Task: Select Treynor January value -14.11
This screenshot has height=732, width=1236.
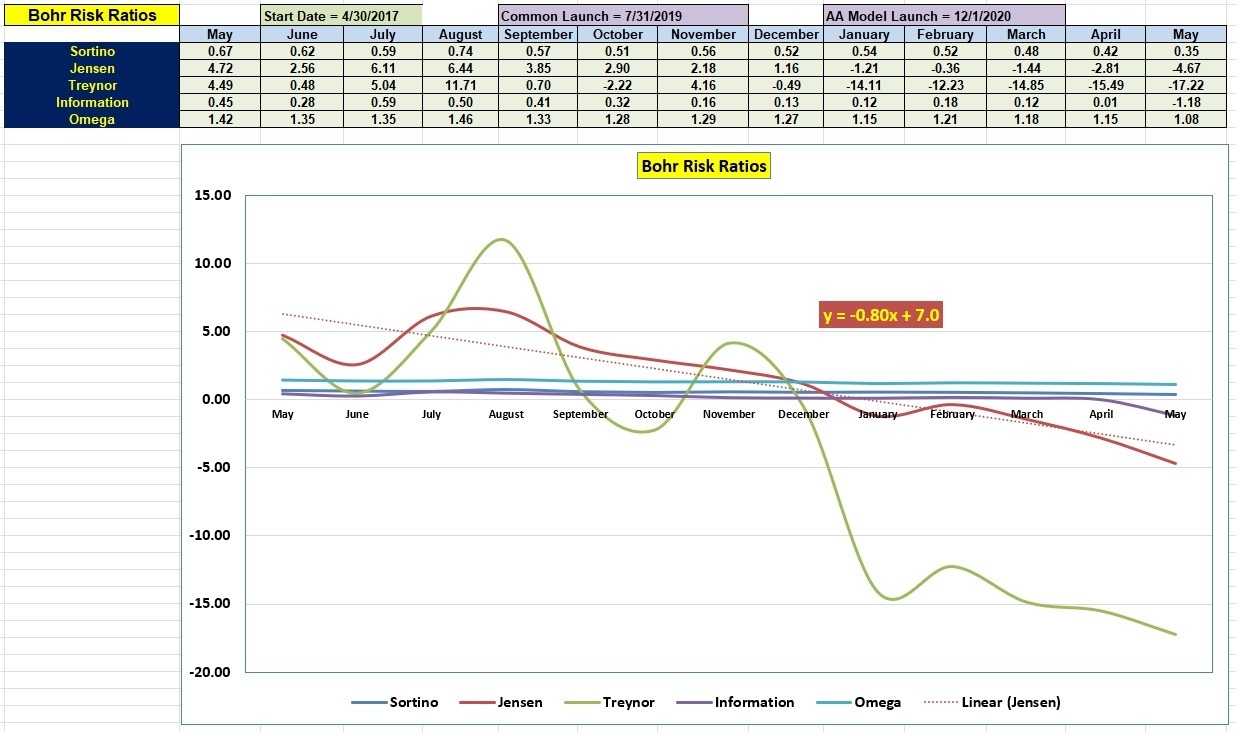Action: click(x=864, y=85)
